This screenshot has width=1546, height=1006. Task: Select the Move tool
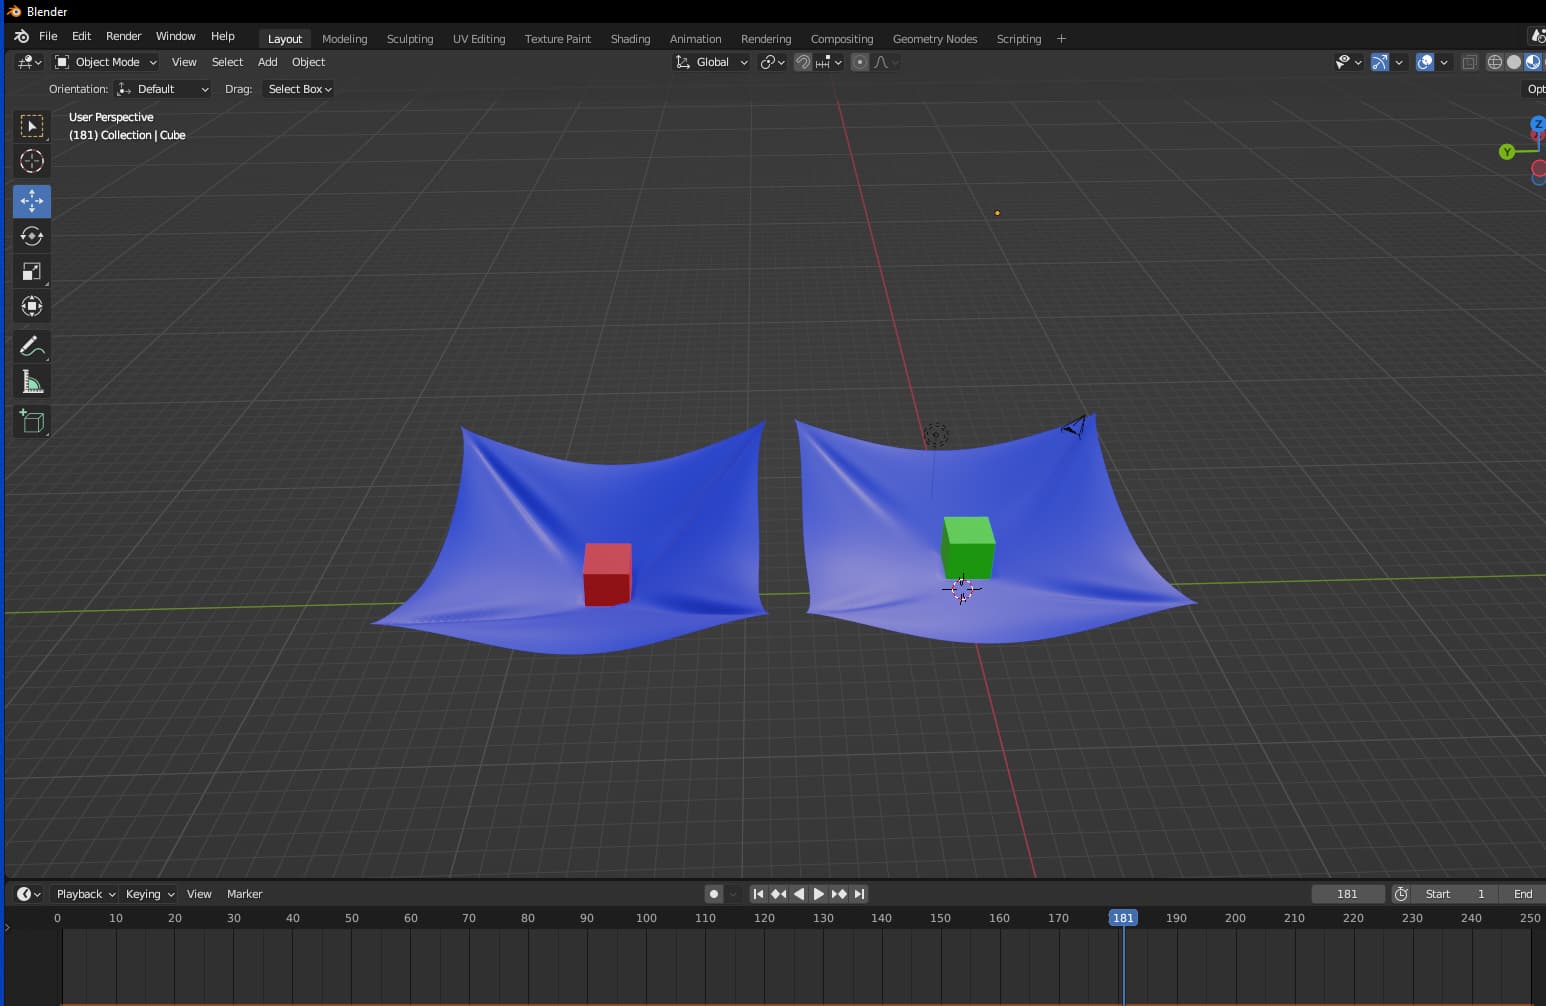tap(31, 201)
